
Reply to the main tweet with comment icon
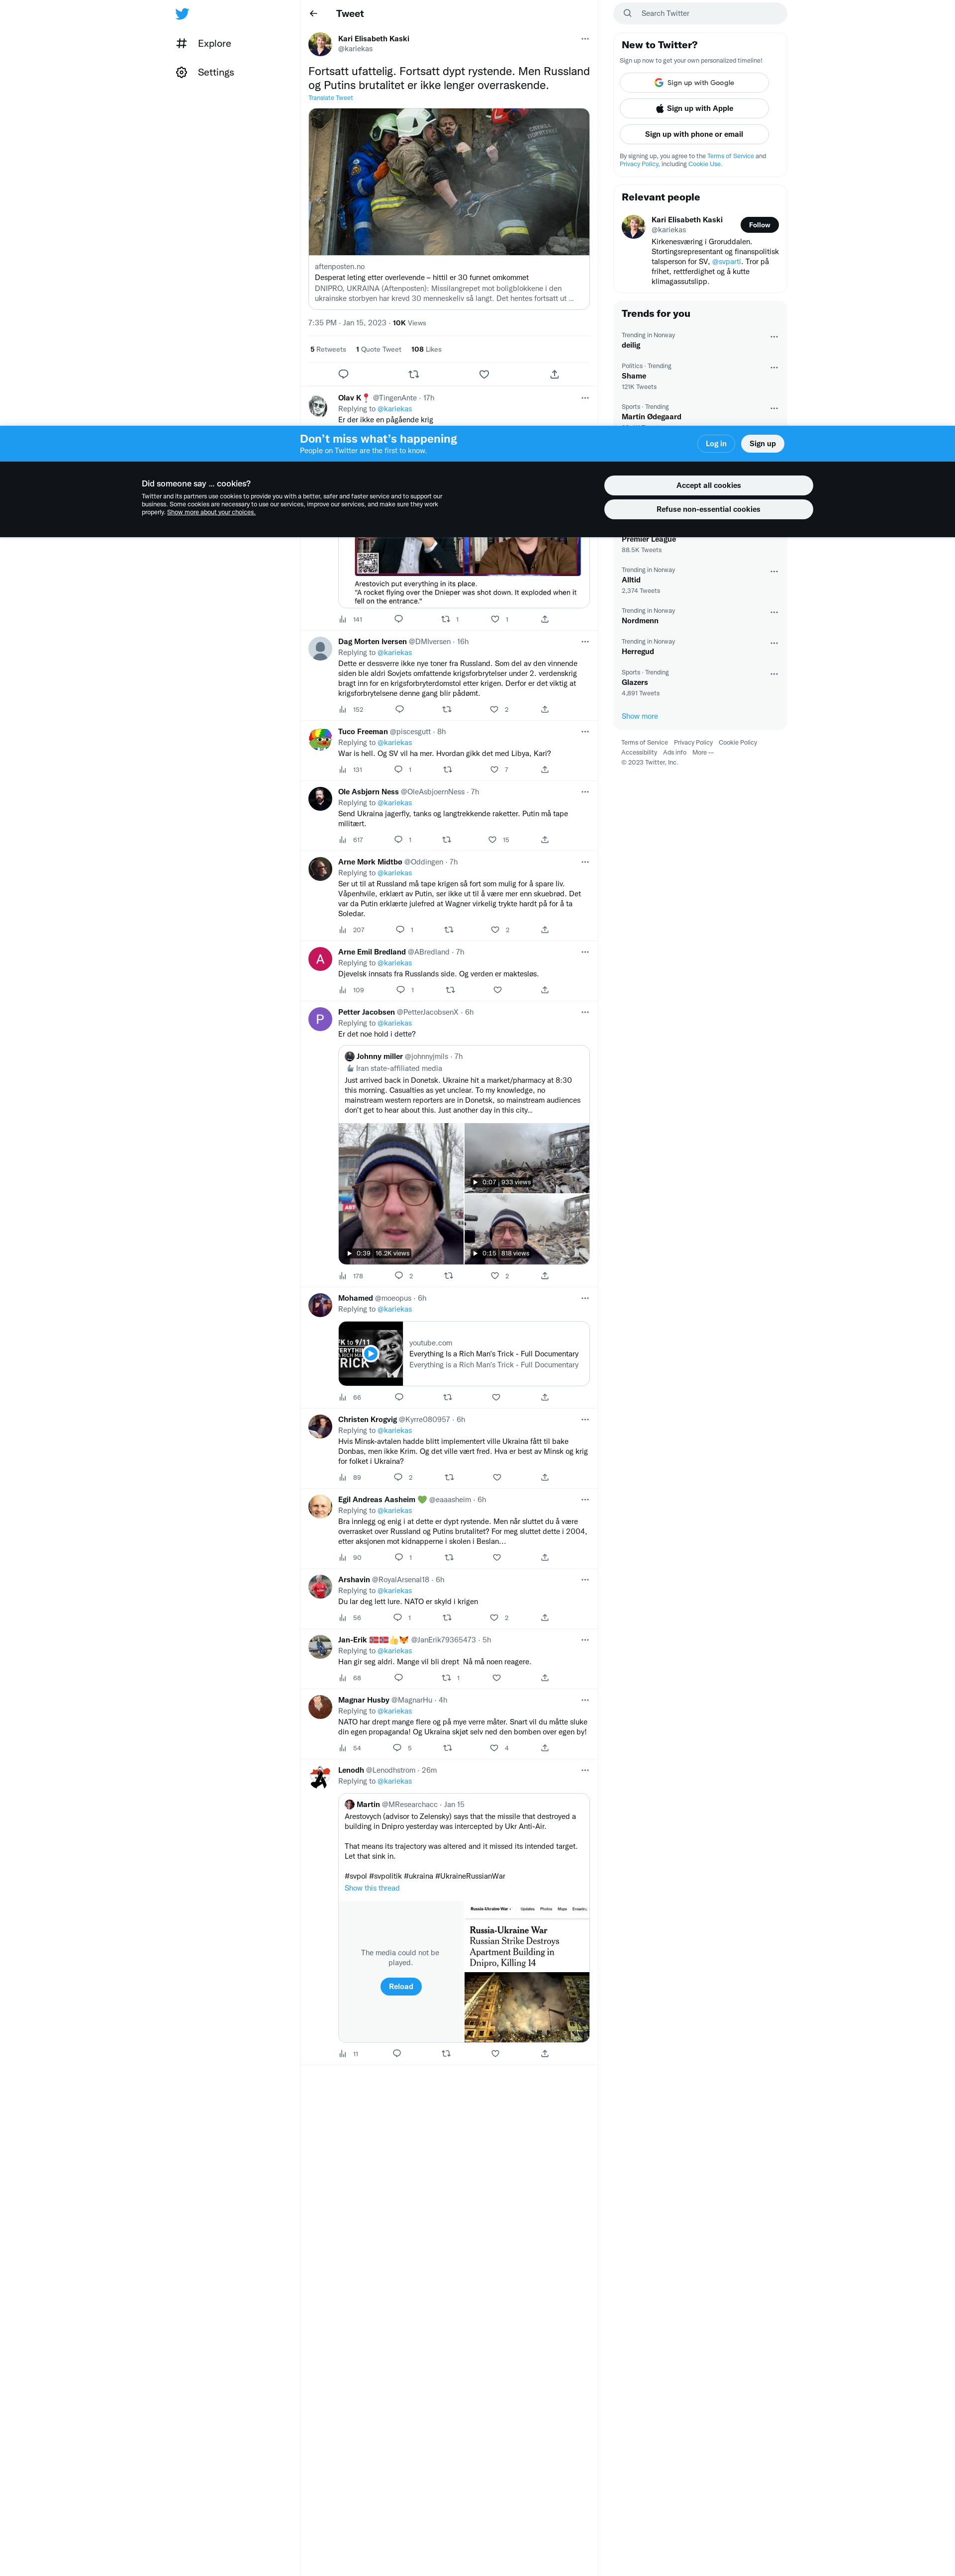click(x=343, y=374)
